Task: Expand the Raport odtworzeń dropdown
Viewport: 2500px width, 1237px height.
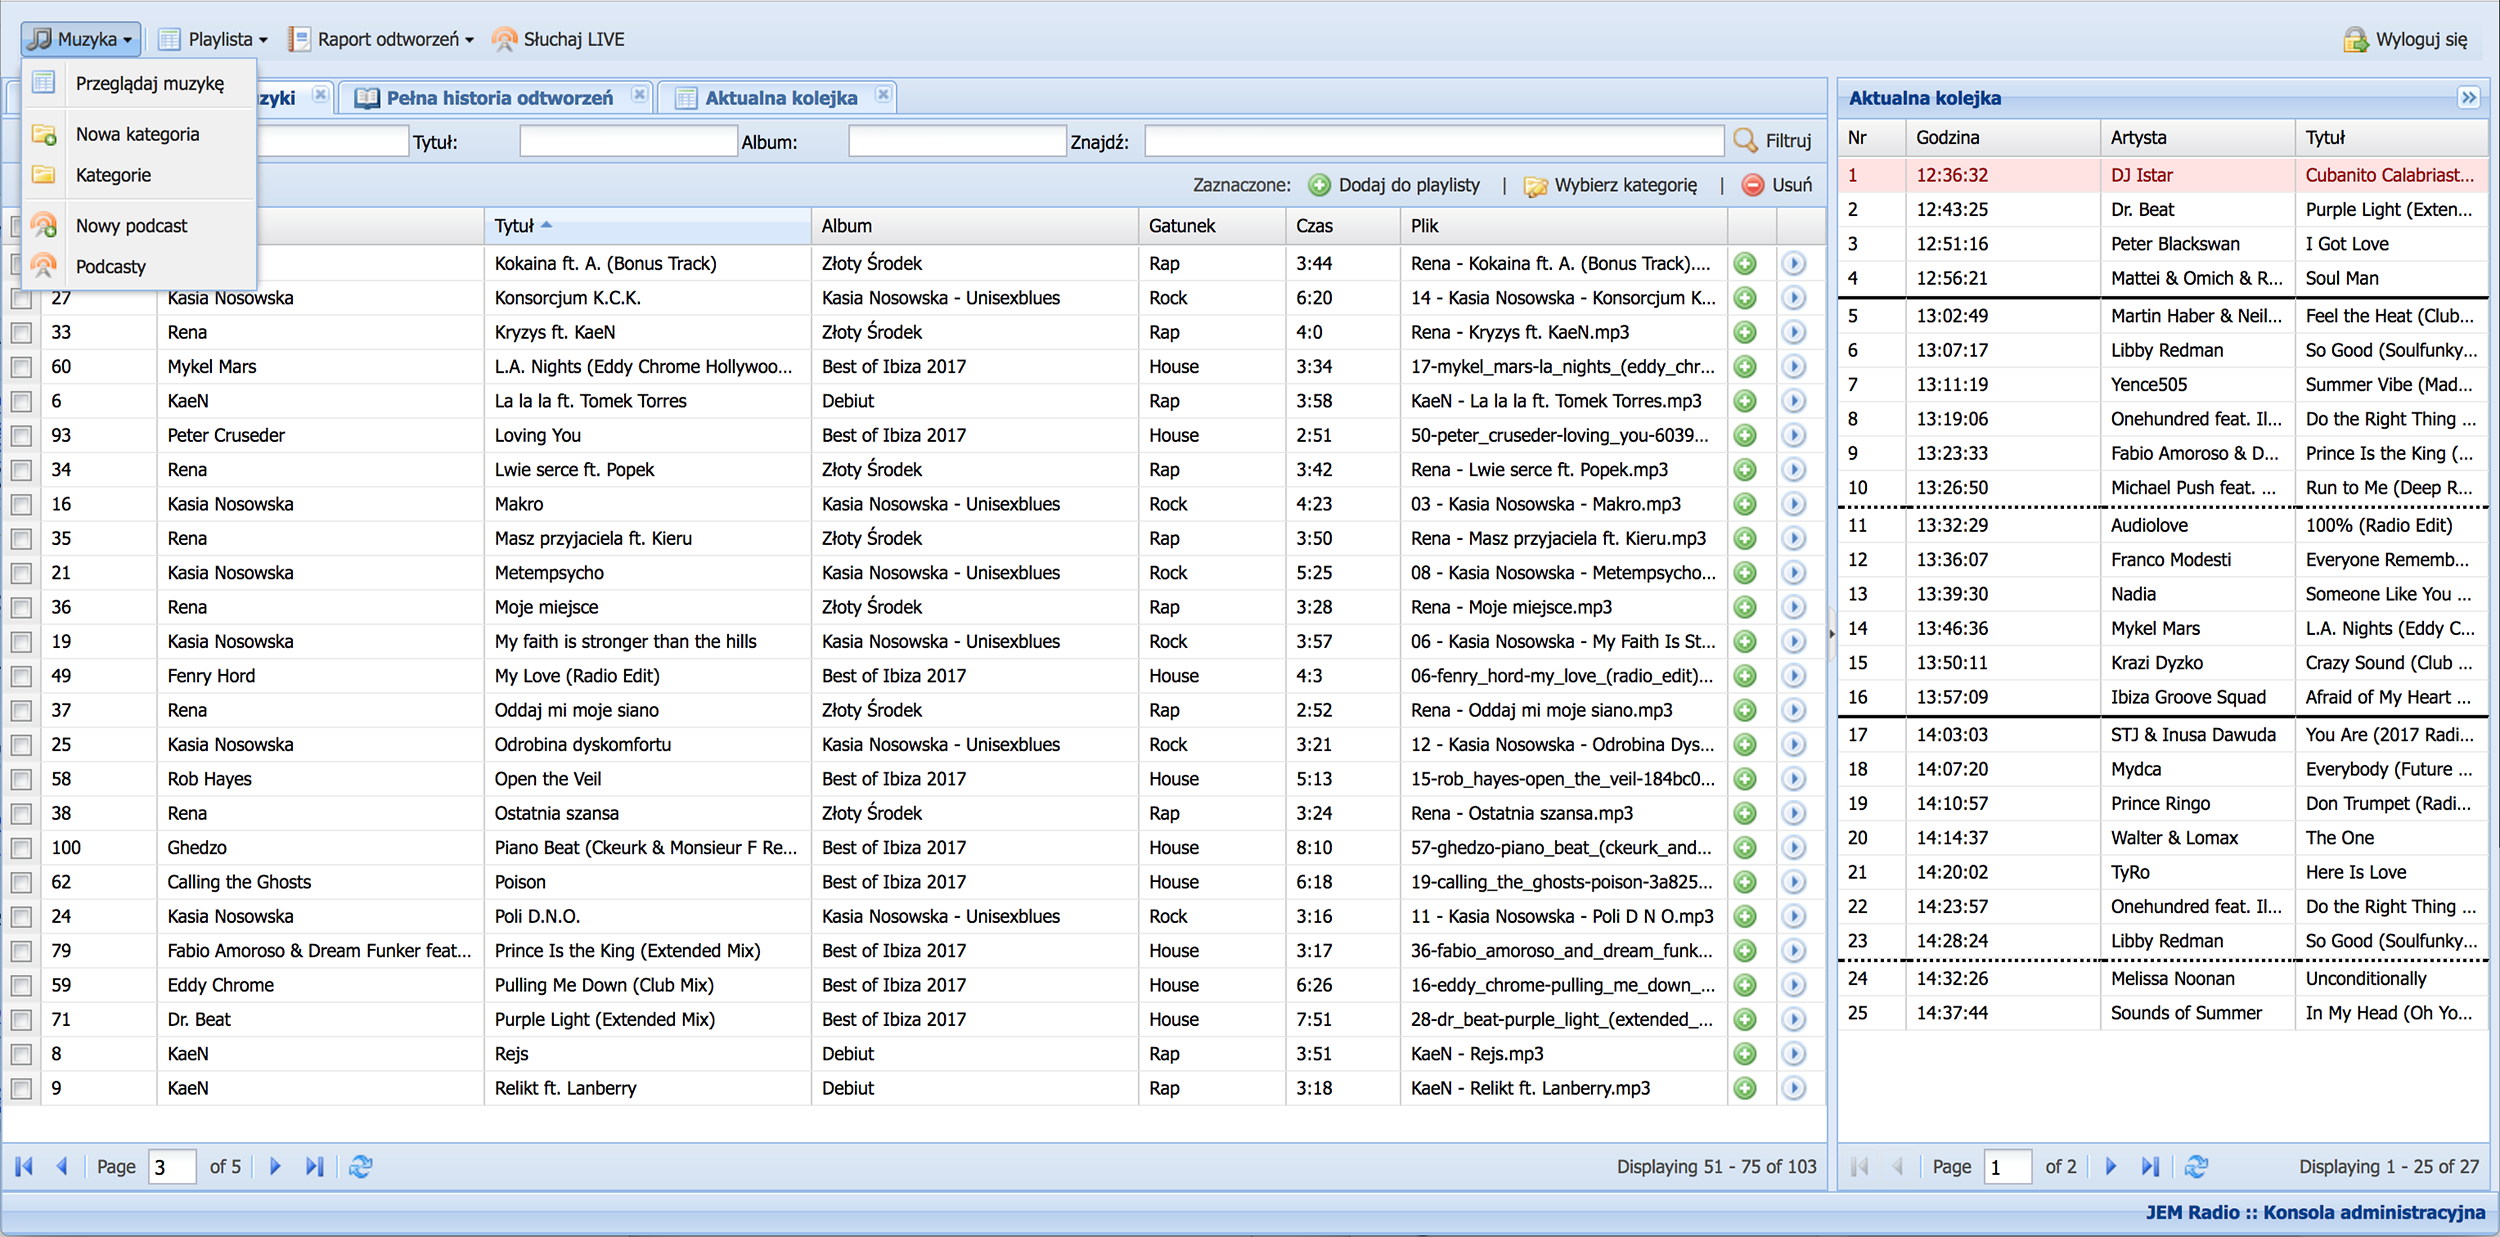Action: [381, 39]
